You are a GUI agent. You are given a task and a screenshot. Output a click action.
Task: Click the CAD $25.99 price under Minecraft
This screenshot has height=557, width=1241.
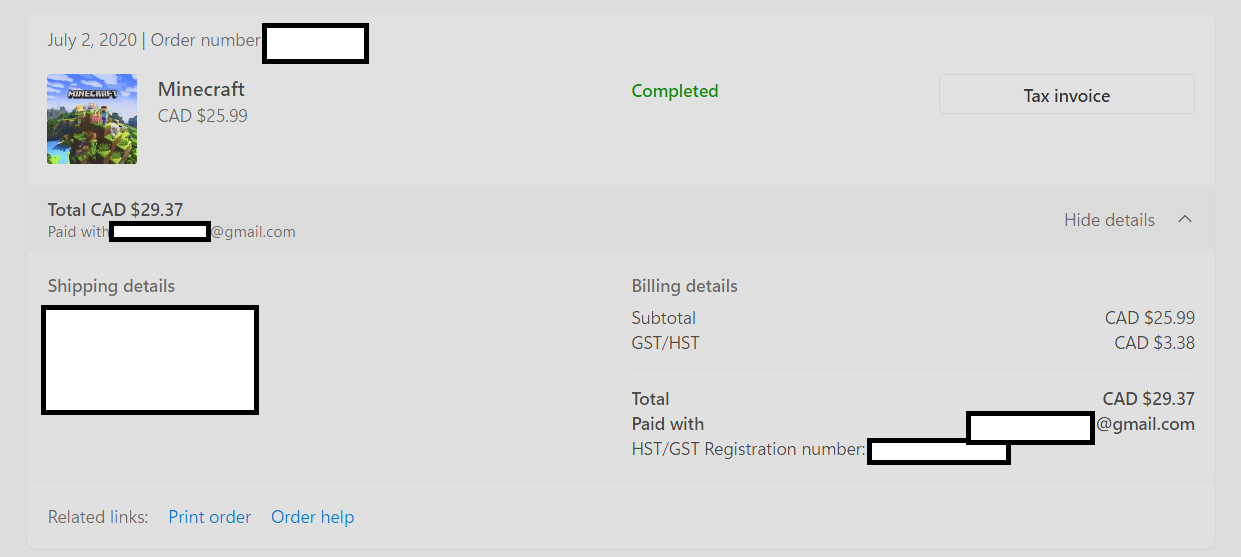(x=203, y=116)
